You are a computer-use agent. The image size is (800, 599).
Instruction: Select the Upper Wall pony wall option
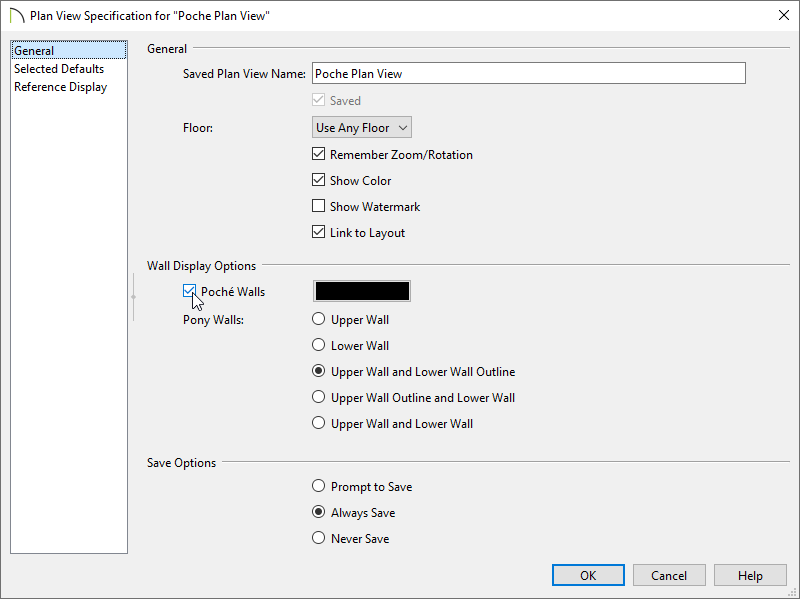(318, 319)
